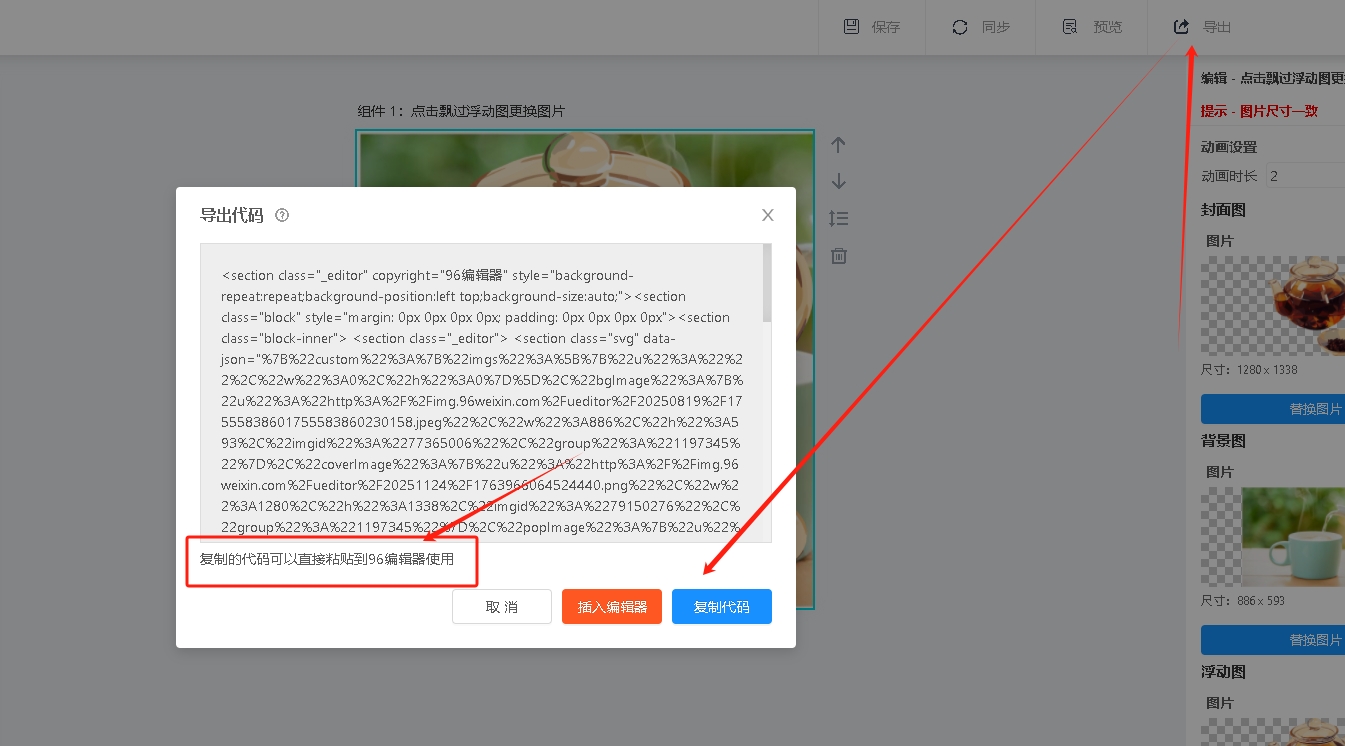The height and width of the screenshot is (746, 1345).
Task: Click the 动画时长 input field
Action: click(x=1305, y=176)
